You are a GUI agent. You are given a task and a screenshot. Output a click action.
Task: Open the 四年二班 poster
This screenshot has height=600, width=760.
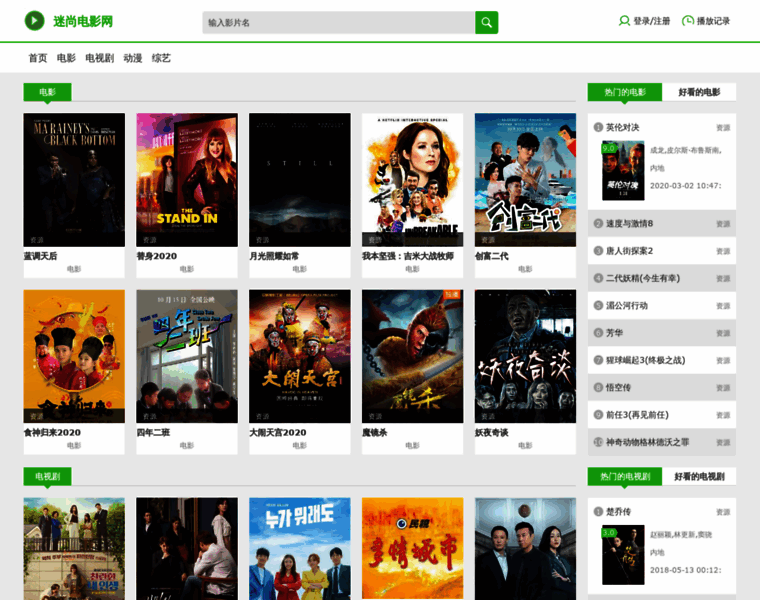point(187,356)
